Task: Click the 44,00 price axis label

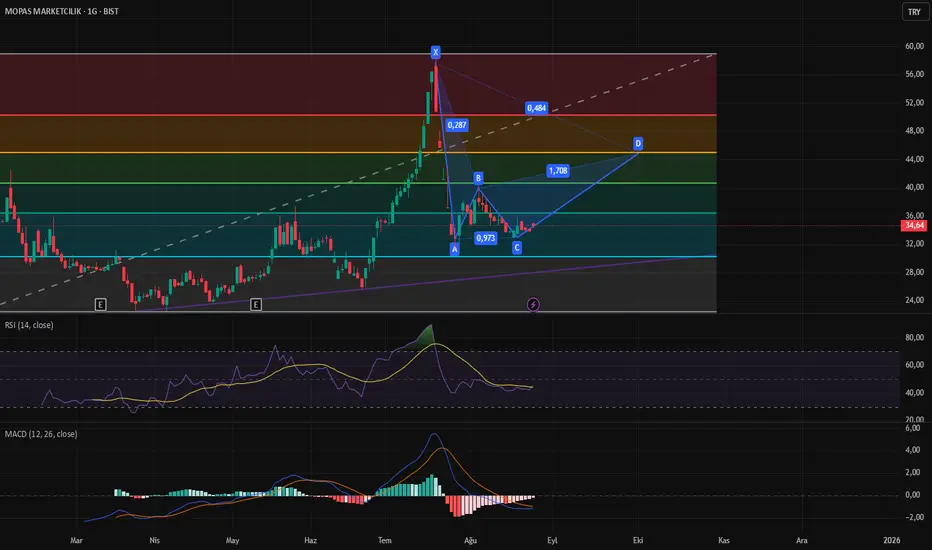Action: tap(915, 159)
